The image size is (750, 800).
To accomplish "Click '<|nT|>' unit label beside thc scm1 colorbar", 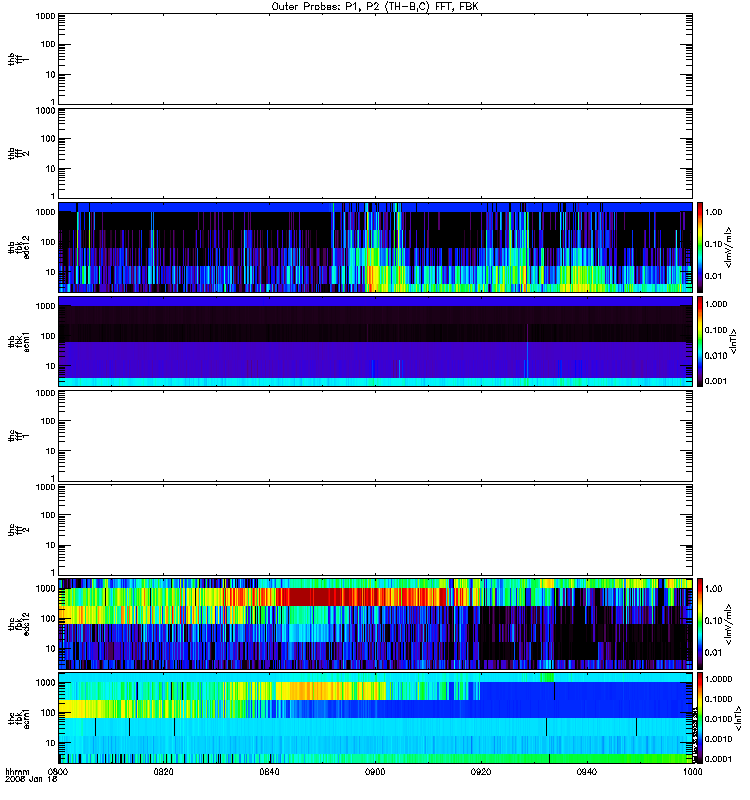I will [x=737, y=718].
